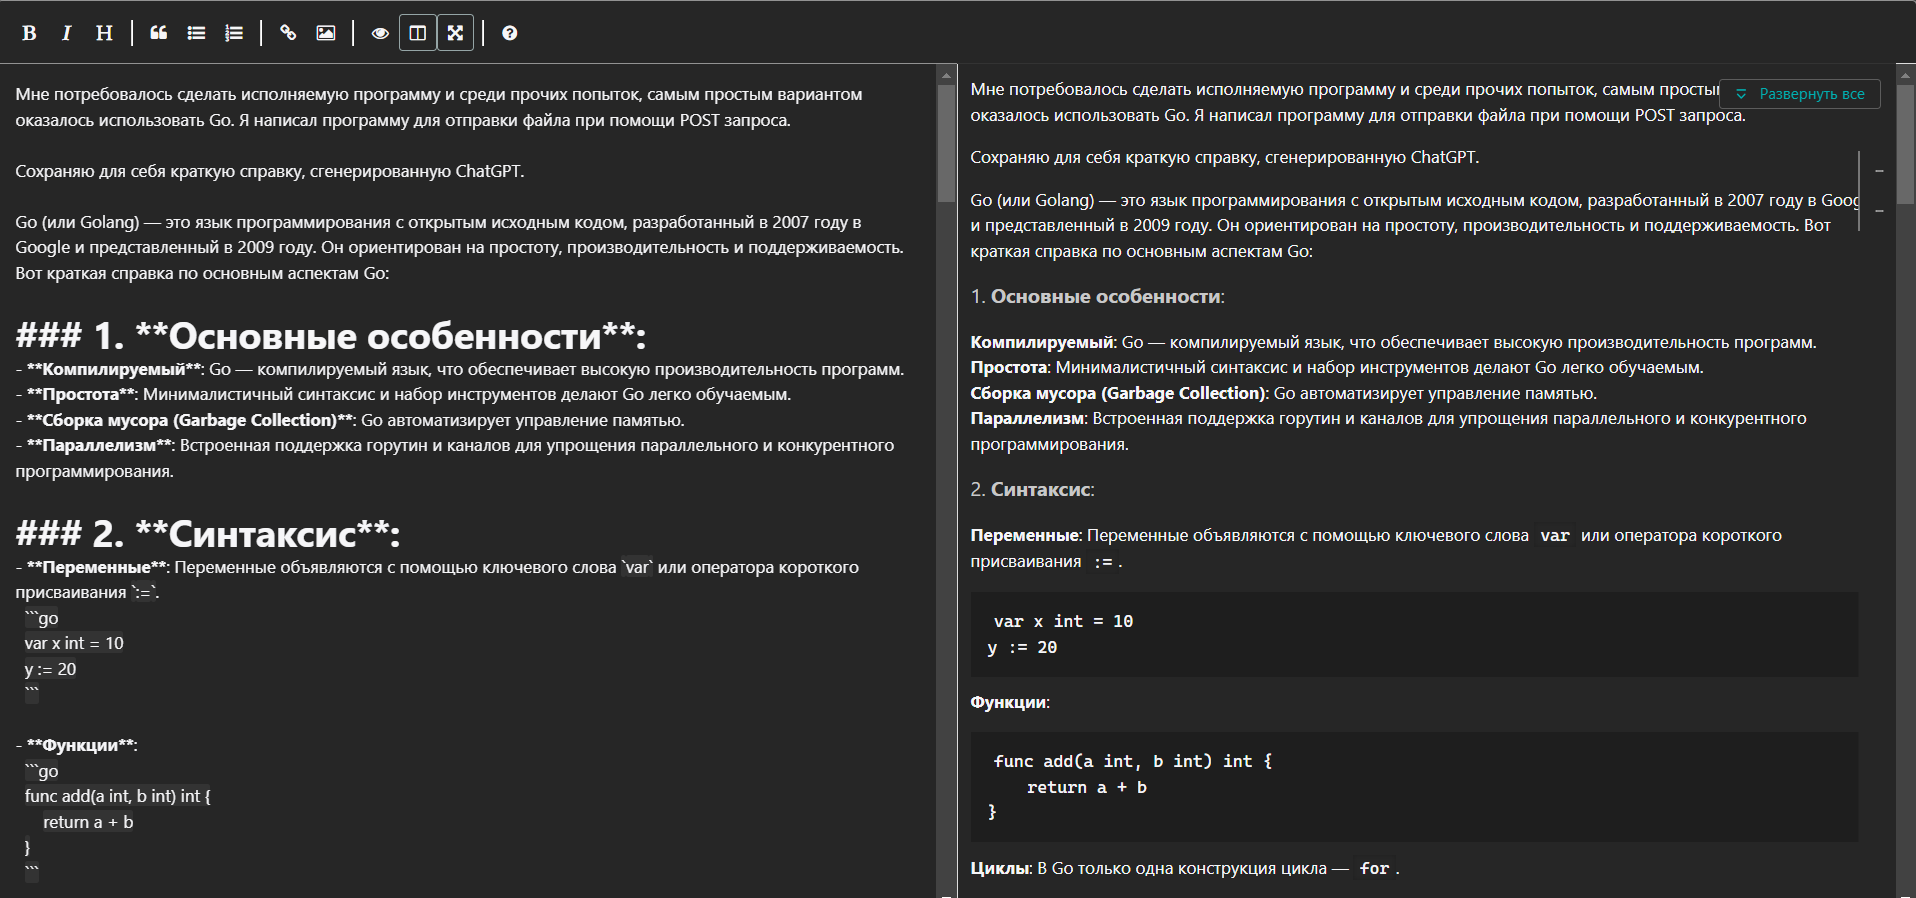The height and width of the screenshot is (898, 1916).
Task: Insert a blockquote using the quote icon
Action: (x=158, y=33)
